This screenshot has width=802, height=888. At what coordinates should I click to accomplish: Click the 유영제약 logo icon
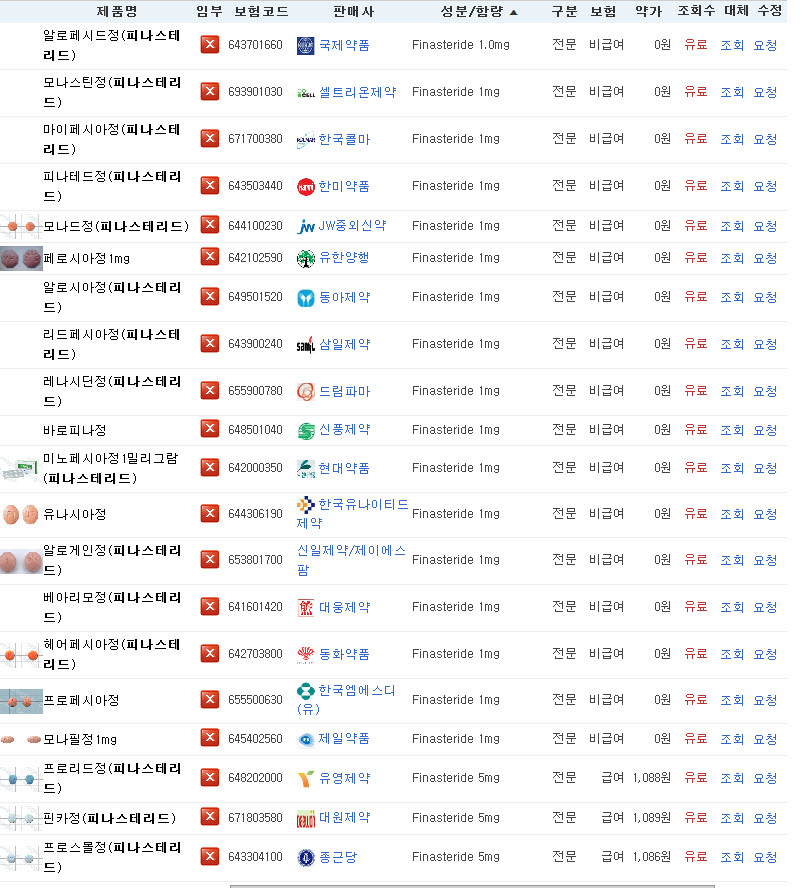pos(306,779)
